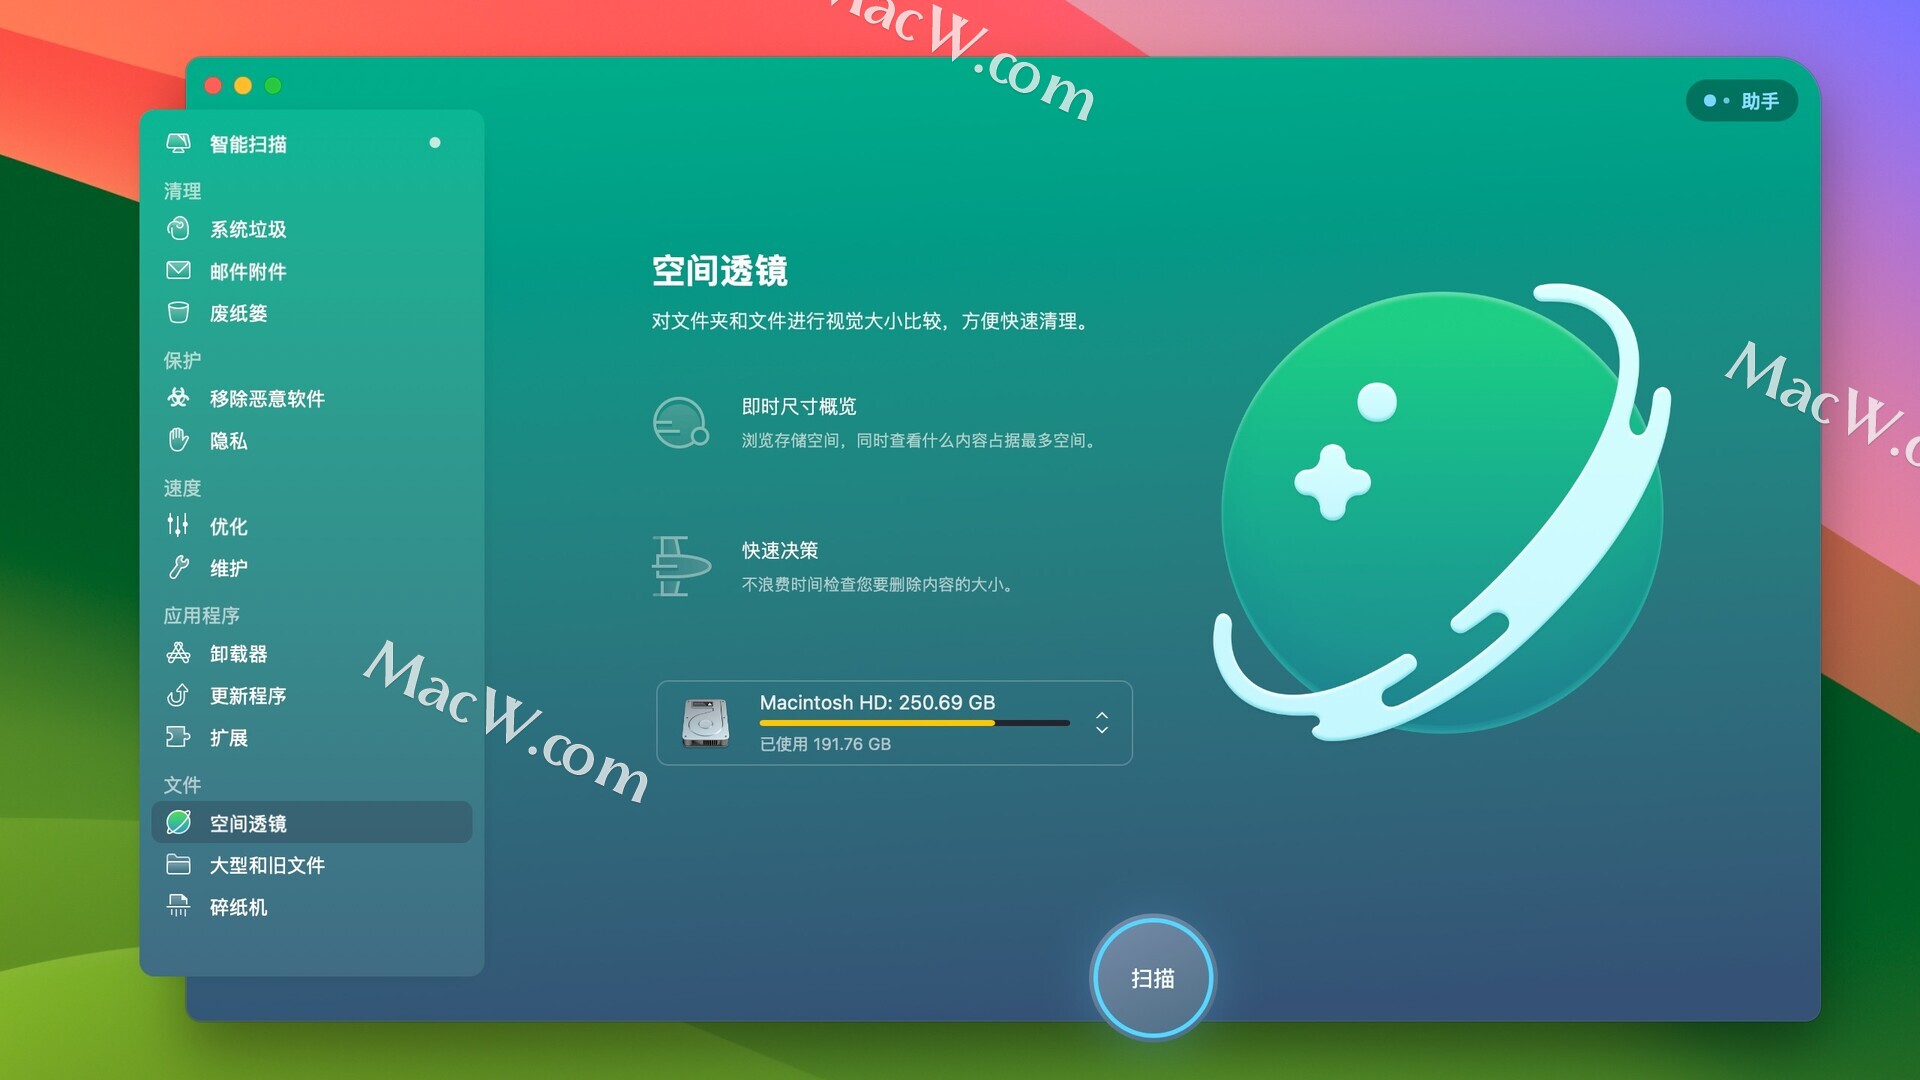Image resolution: width=1920 pixels, height=1080 pixels.
Task: Open the Shredder sidebar item
Action: [x=238, y=907]
